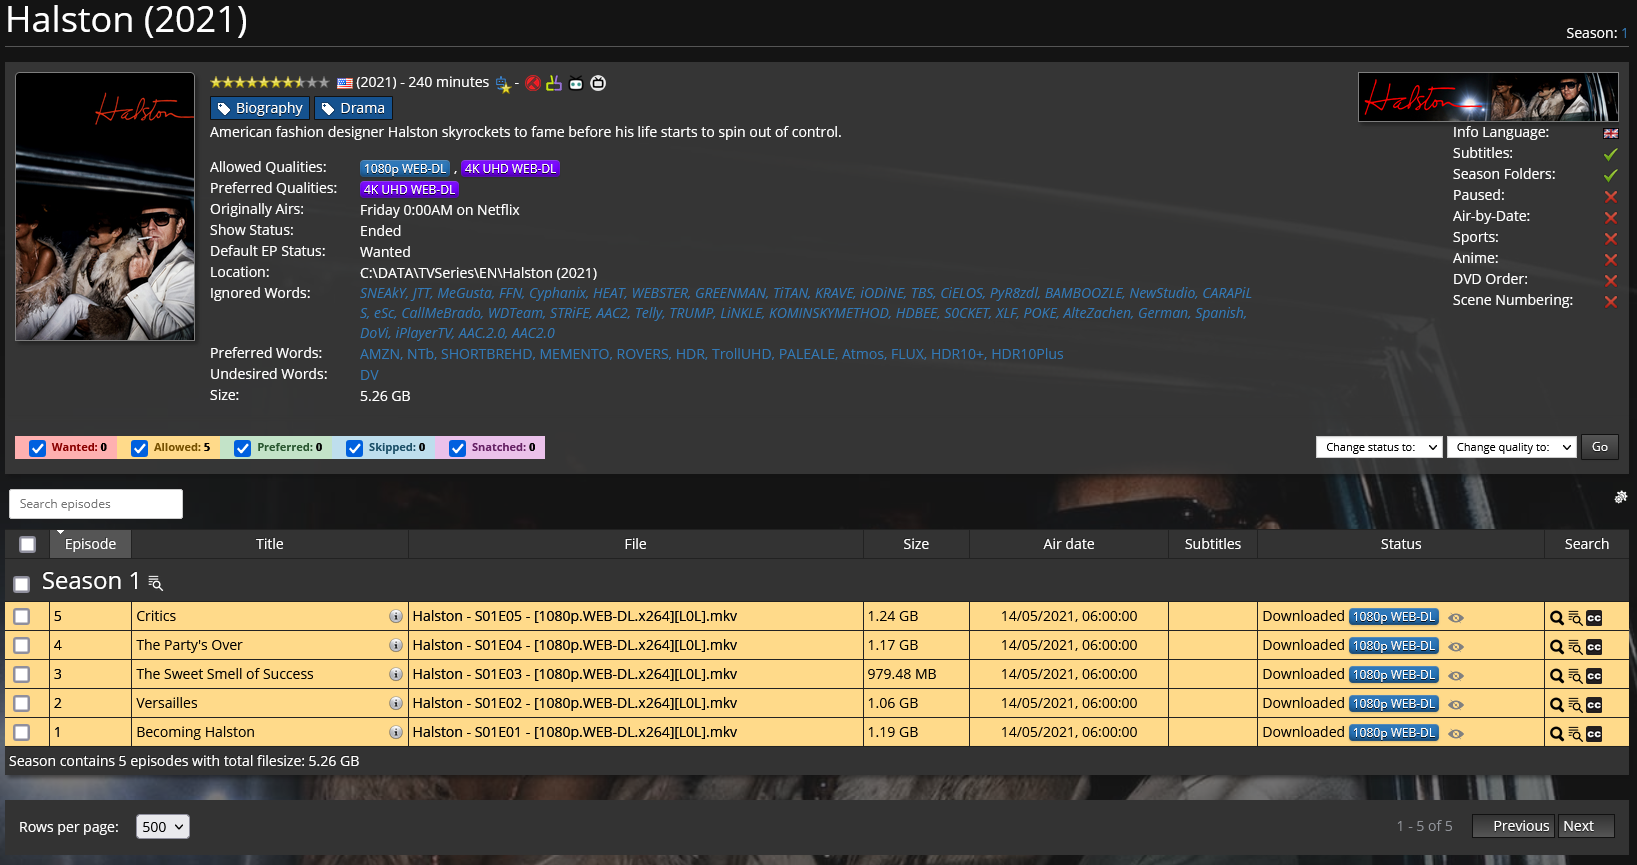Select the Versailles episode row checkbox
The image size is (1637, 865).
click(21, 704)
